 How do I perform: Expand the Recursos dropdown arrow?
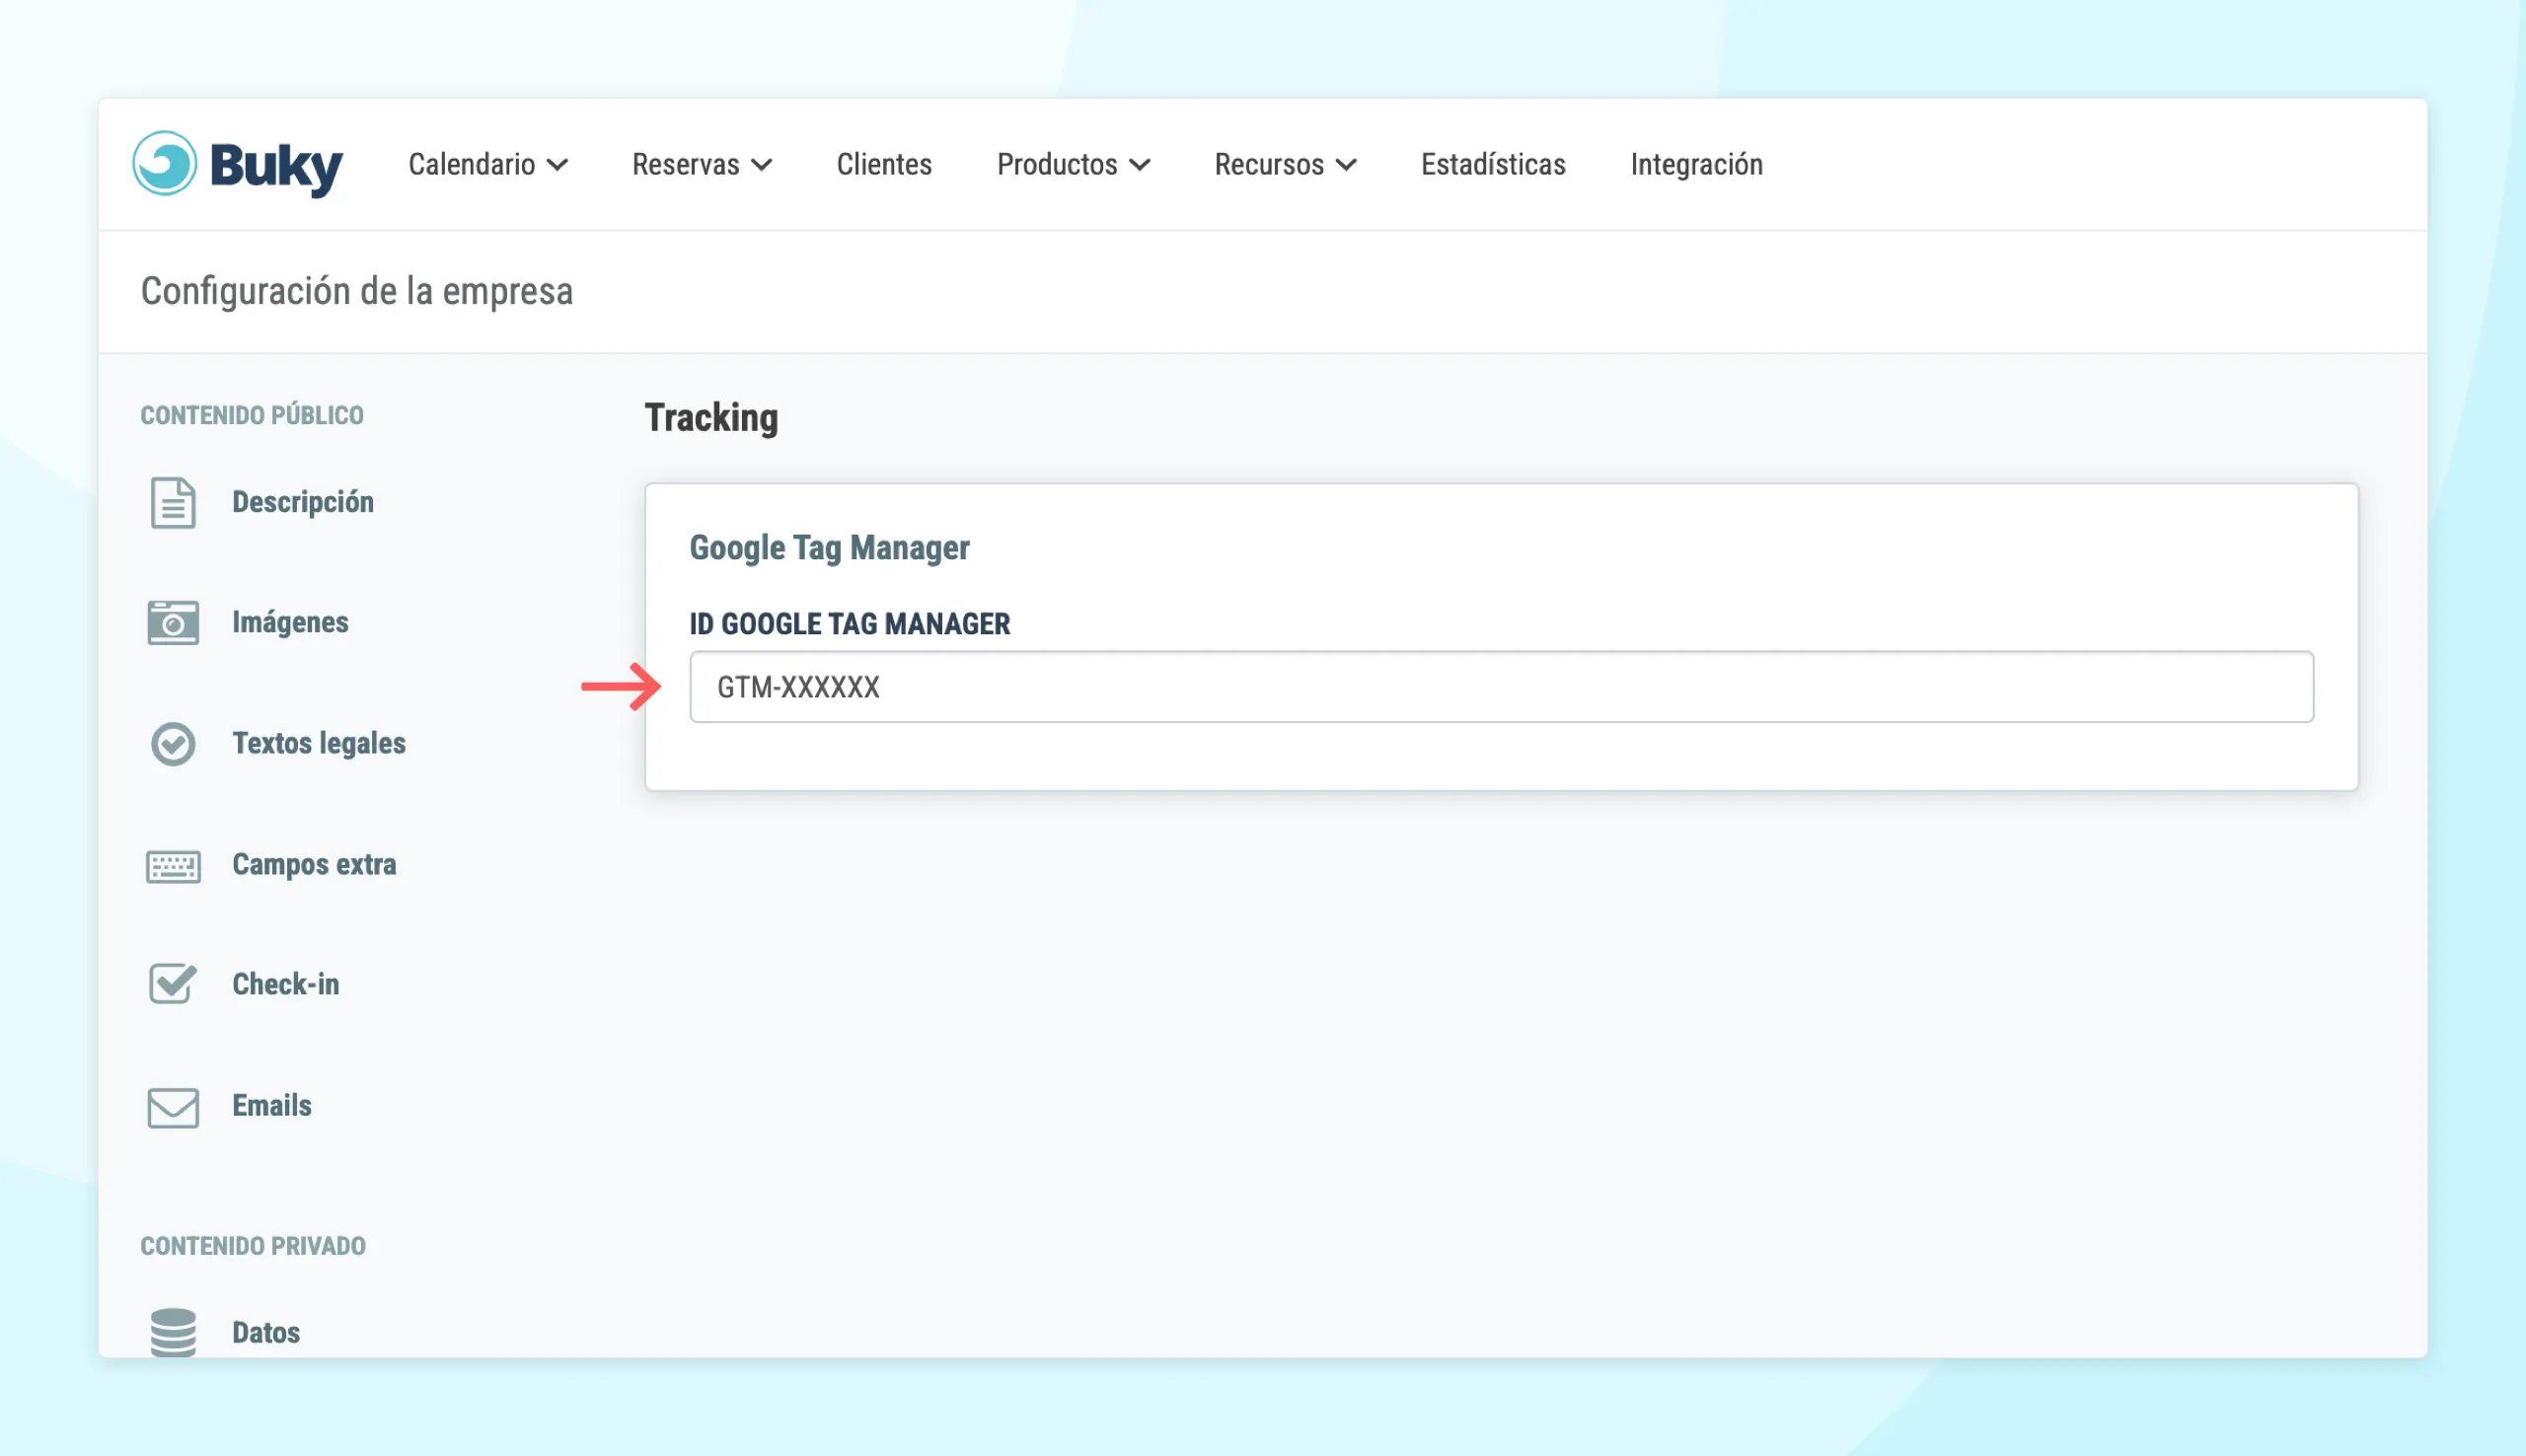click(x=1346, y=165)
